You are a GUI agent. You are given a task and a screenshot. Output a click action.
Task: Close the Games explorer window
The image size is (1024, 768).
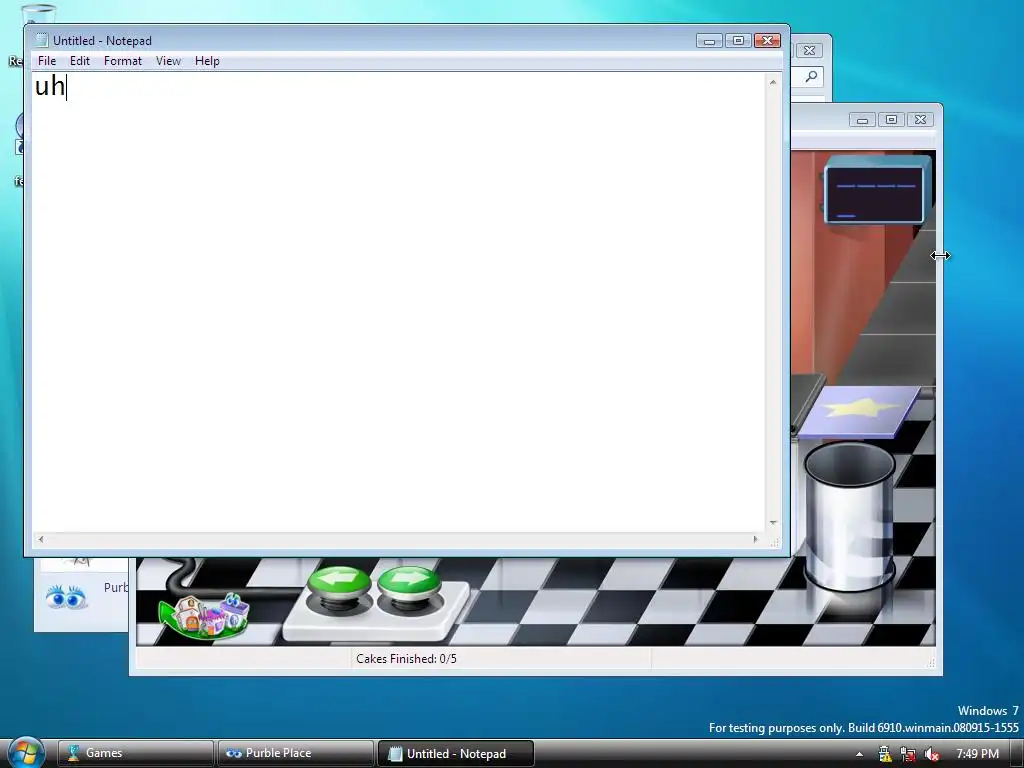point(809,50)
